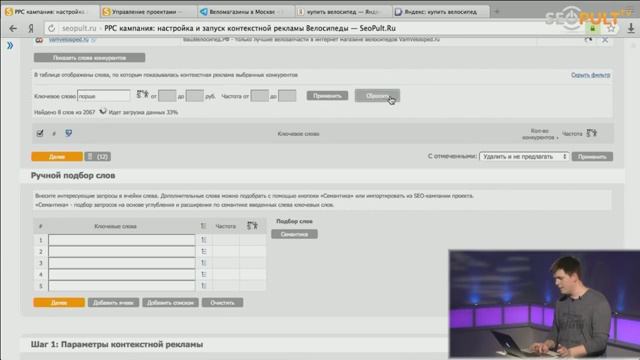640x360 pixels.
Task: Open 'Веломагазины в Москве' tab
Action: 245,12
